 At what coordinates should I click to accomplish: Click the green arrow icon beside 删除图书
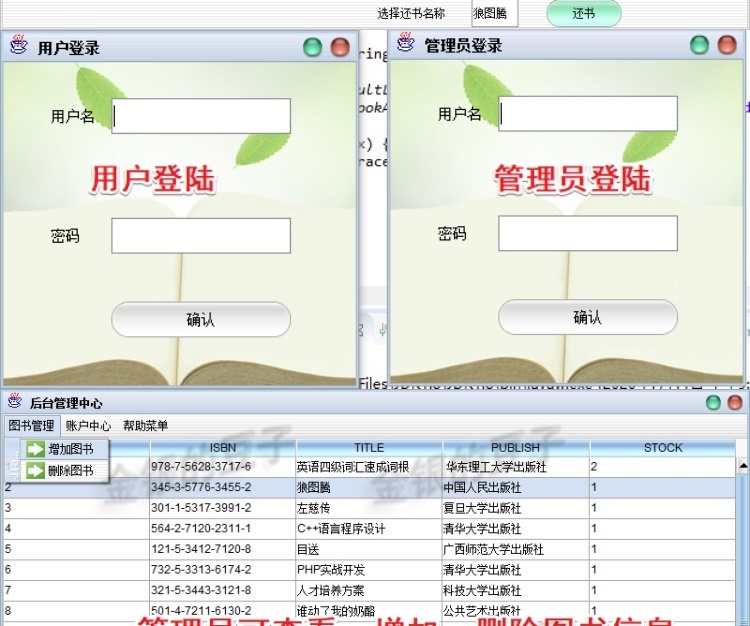(x=35, y=471)
